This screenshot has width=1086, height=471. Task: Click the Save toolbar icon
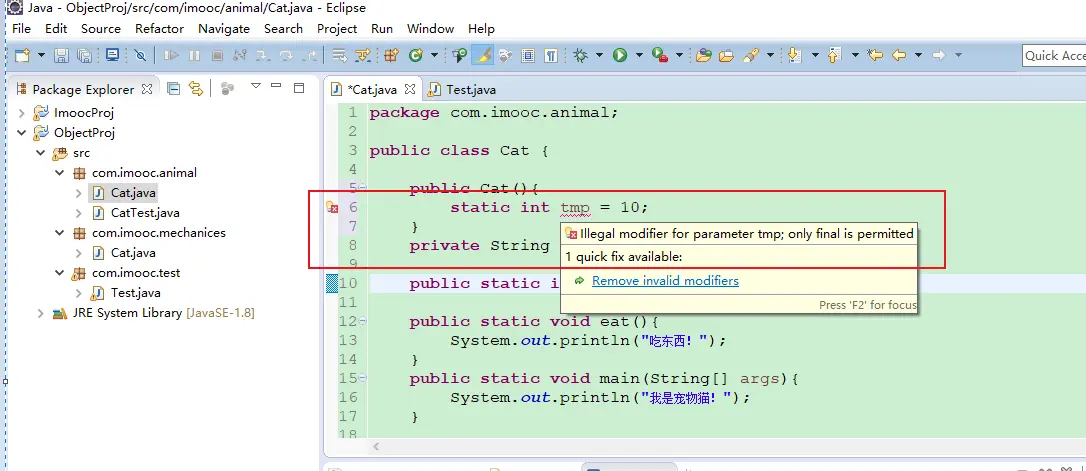(x=61, y=56)
